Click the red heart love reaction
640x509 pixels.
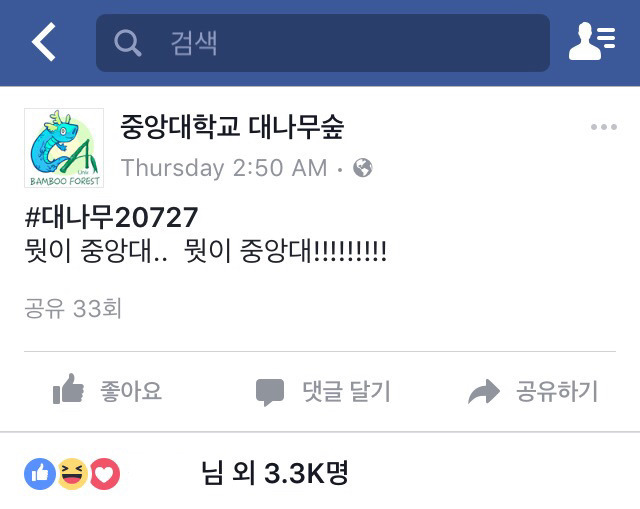coord(104,473)
